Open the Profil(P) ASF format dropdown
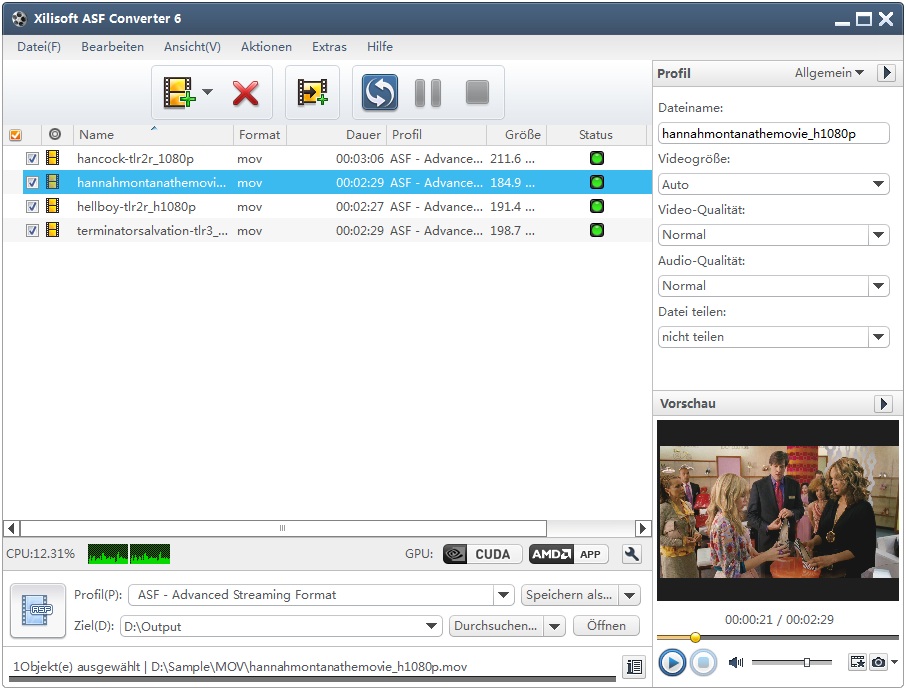The height and width of the screenshot is (690, 906). click(503, 595)
